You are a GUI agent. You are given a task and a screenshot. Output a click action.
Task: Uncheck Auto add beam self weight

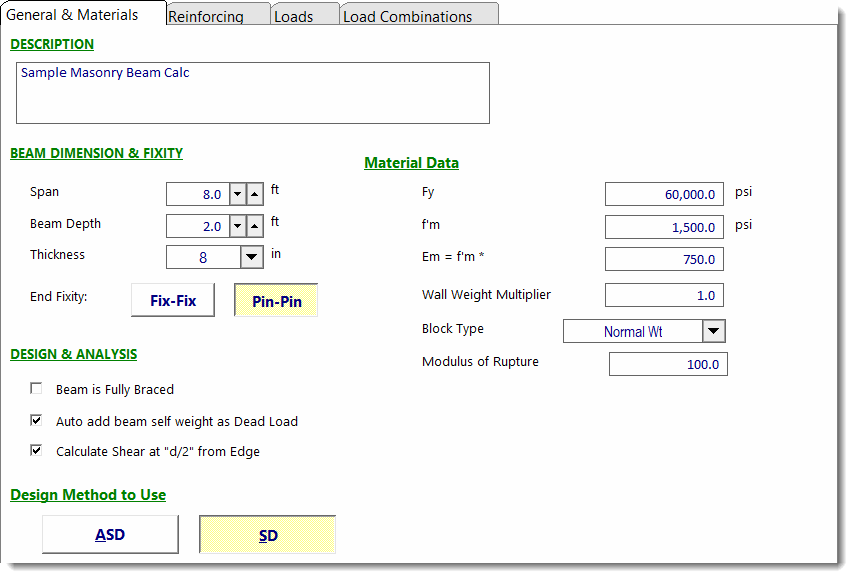click(37, 421)
